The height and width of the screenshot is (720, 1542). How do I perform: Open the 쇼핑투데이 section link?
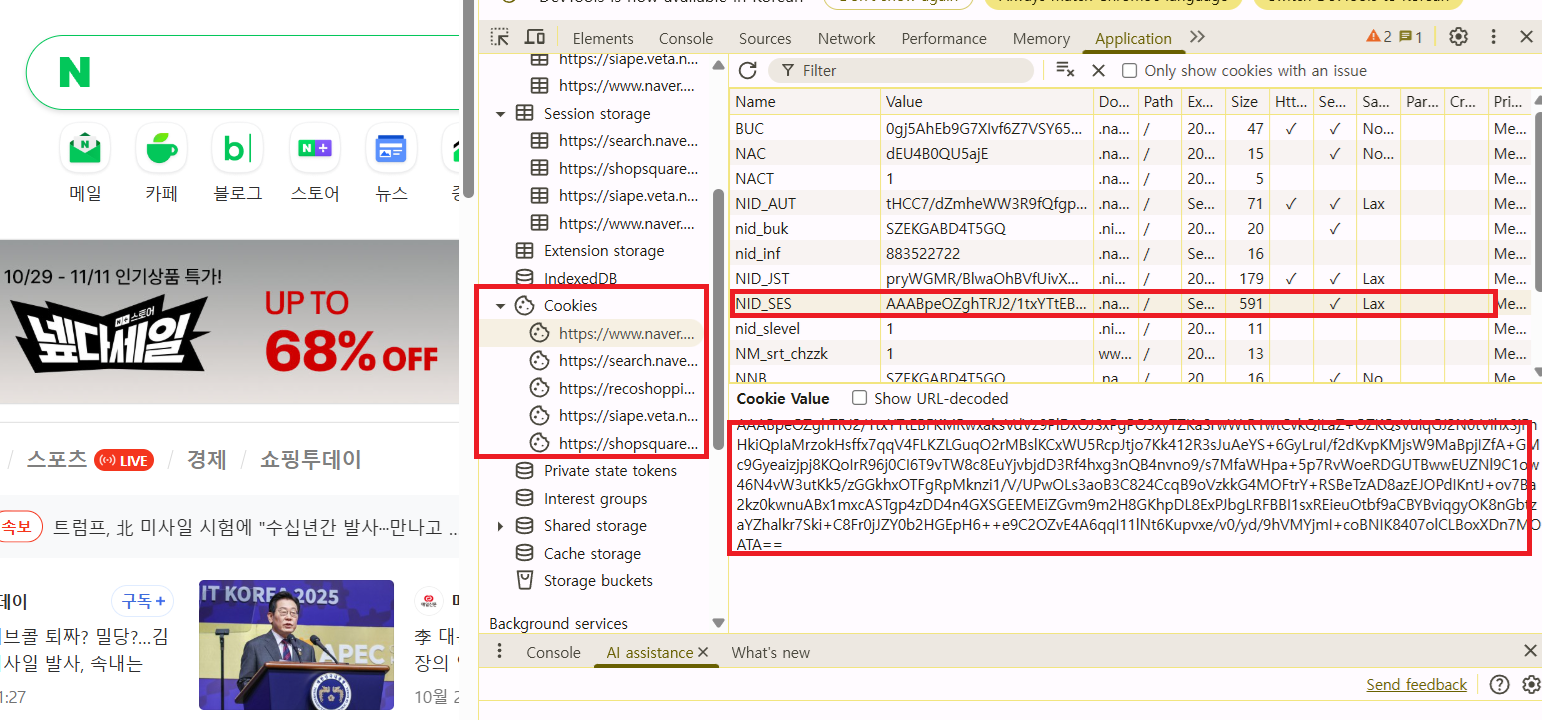(x=310, y=459)
